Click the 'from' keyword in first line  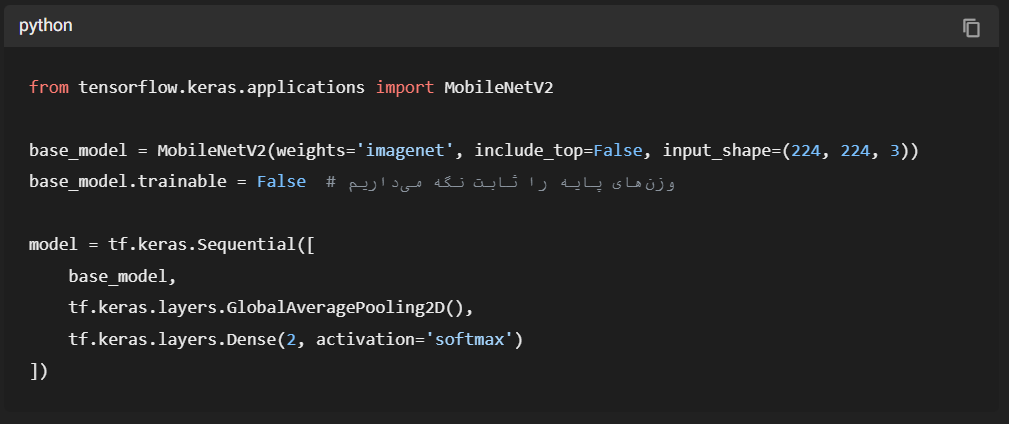point(49,88)
